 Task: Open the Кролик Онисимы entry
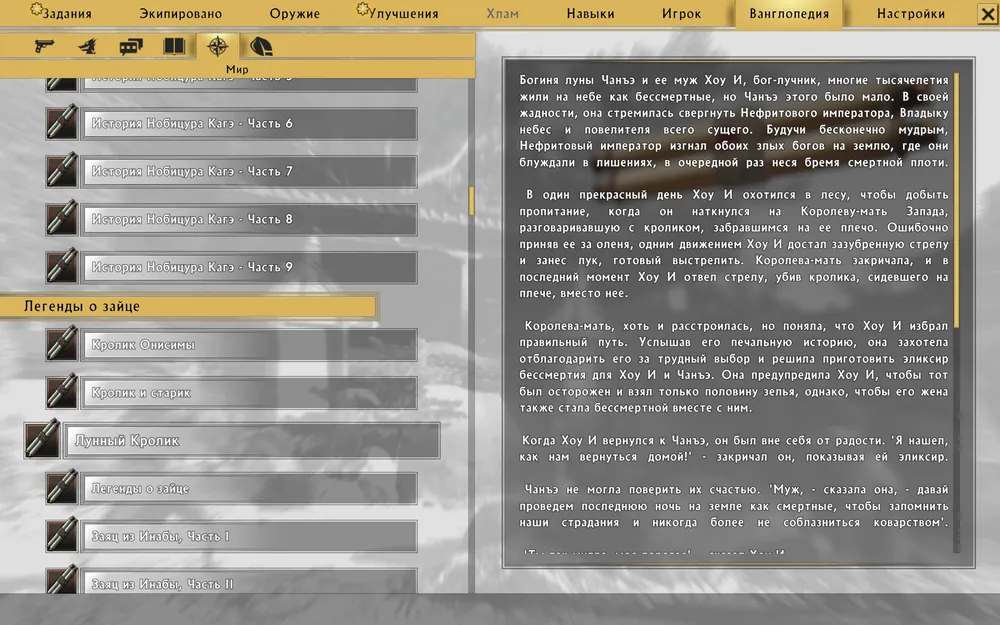point(249,344)
